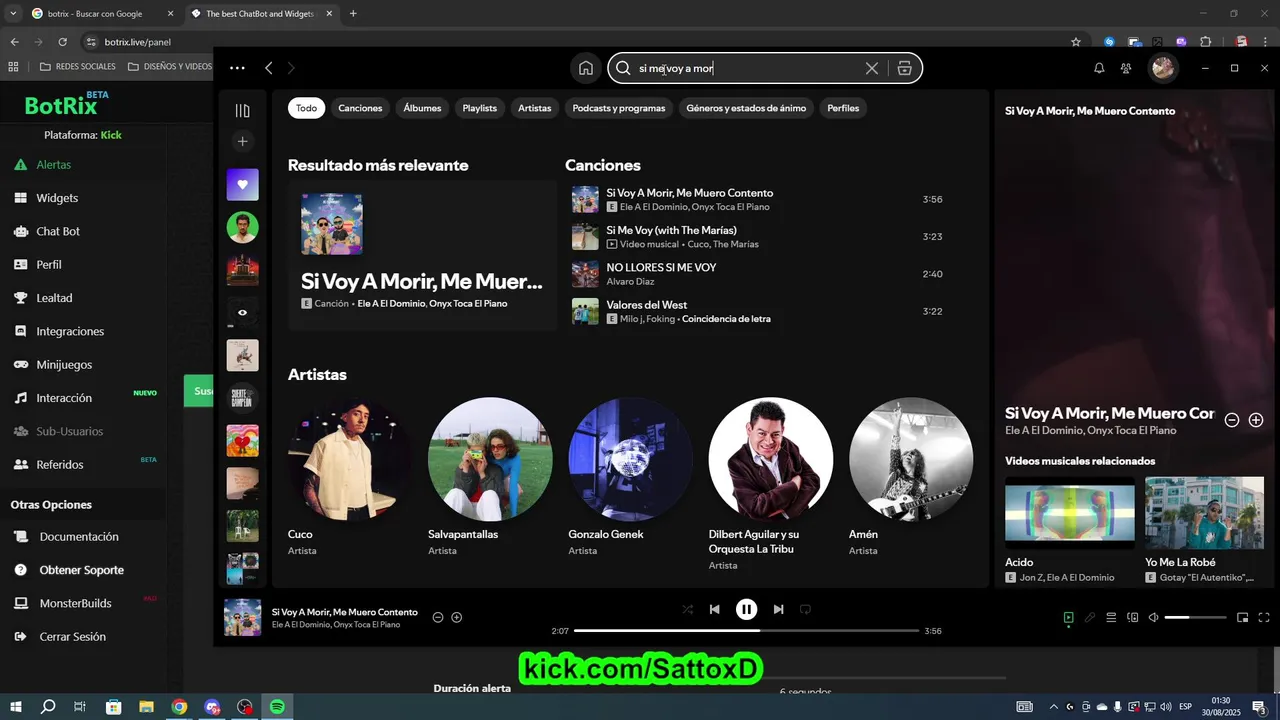The width and height of the screenshot is (1280, 720).
Task: Open Browse icon in Spotify search bar
Action: point(904,68)
